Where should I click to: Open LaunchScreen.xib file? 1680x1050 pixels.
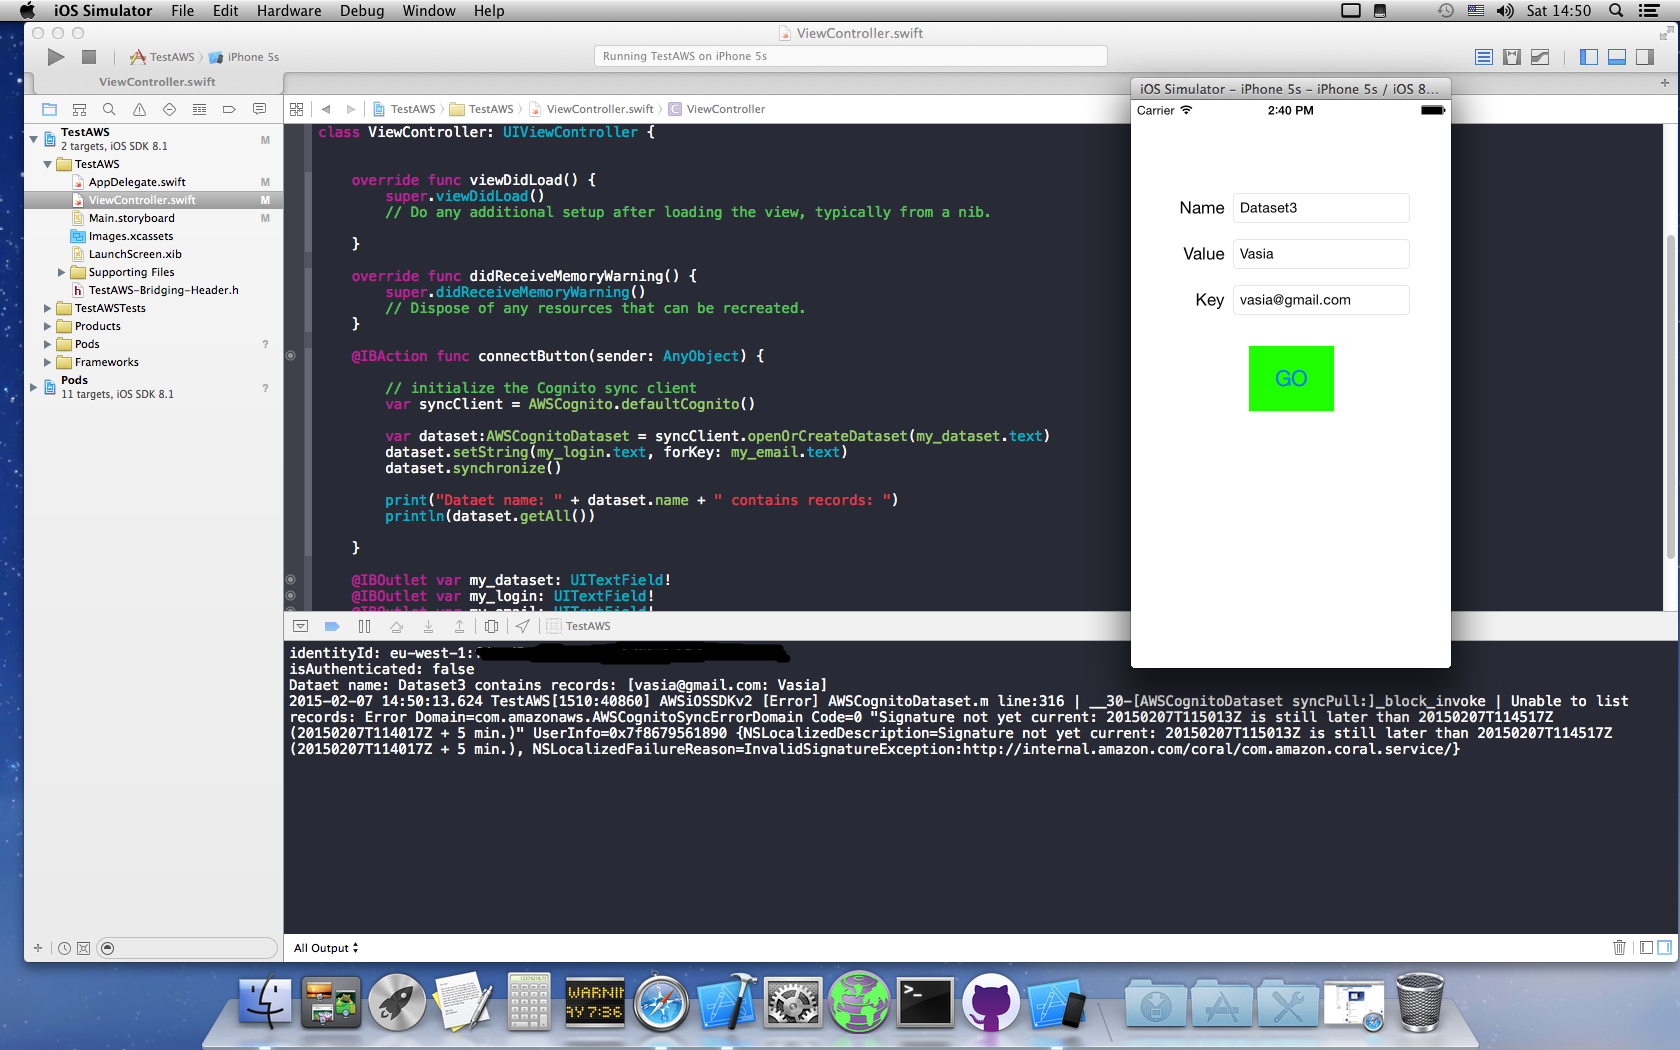135,254
